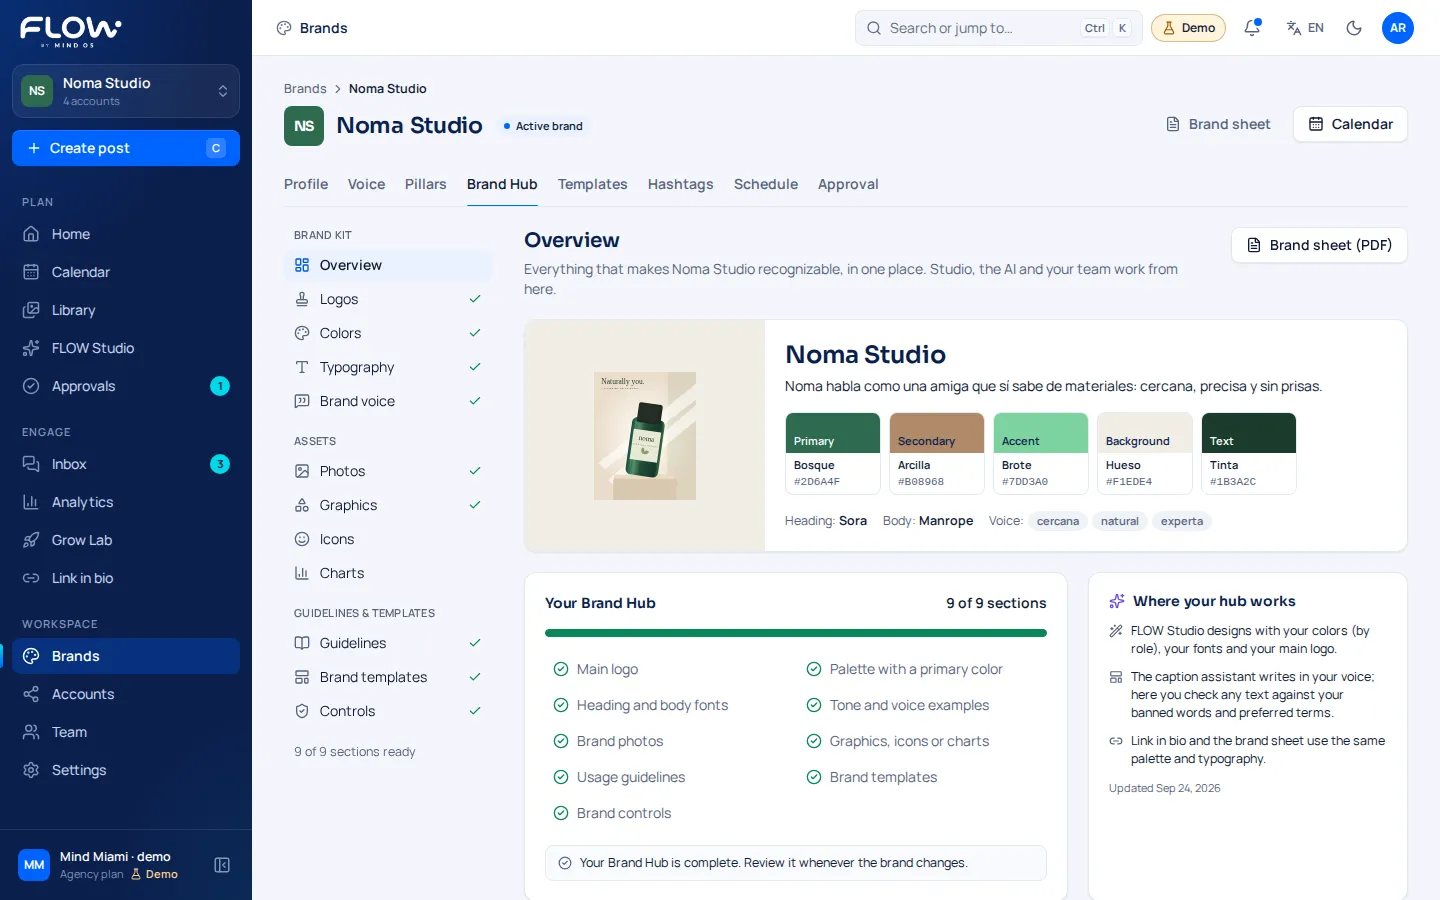Open Approvals page

point(126,386)
